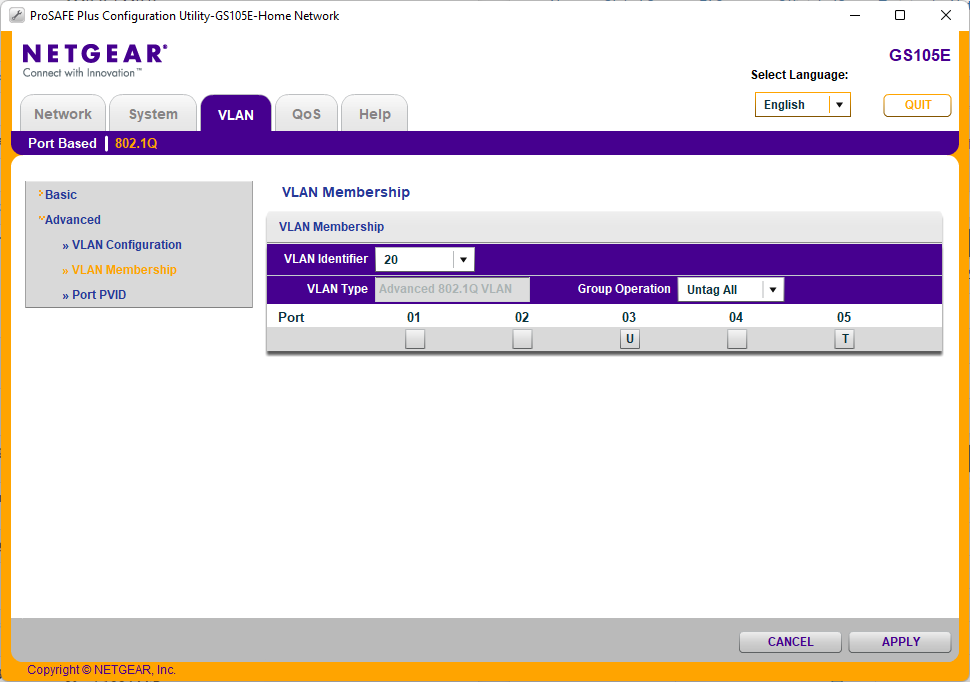
Task: Toggle the tagged box on port 05
Action: (x=844, y=339)
